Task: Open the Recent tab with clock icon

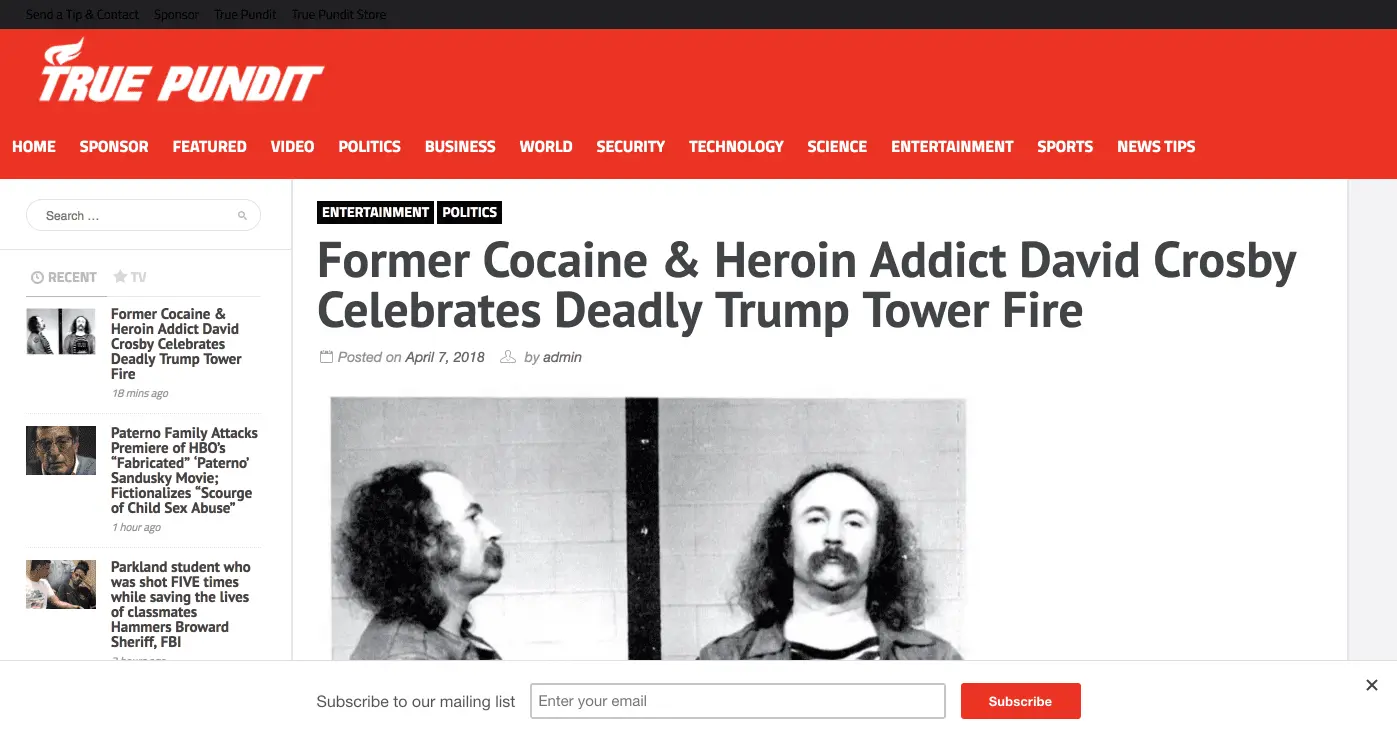Action: coord(64,277)
